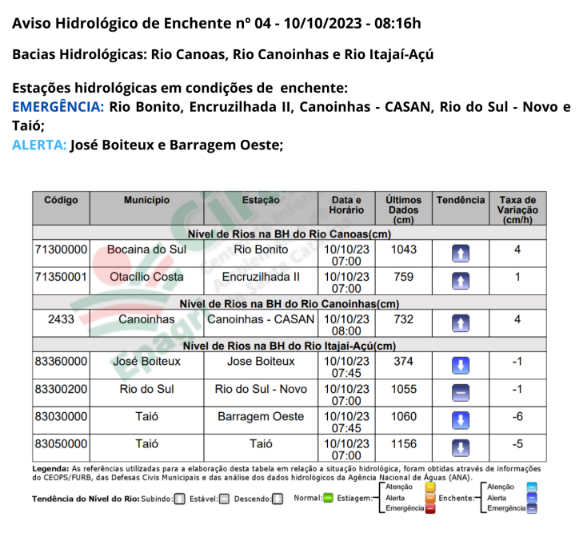
Task: Click the Data e Horário column header
Action: (x=347, y=208)
